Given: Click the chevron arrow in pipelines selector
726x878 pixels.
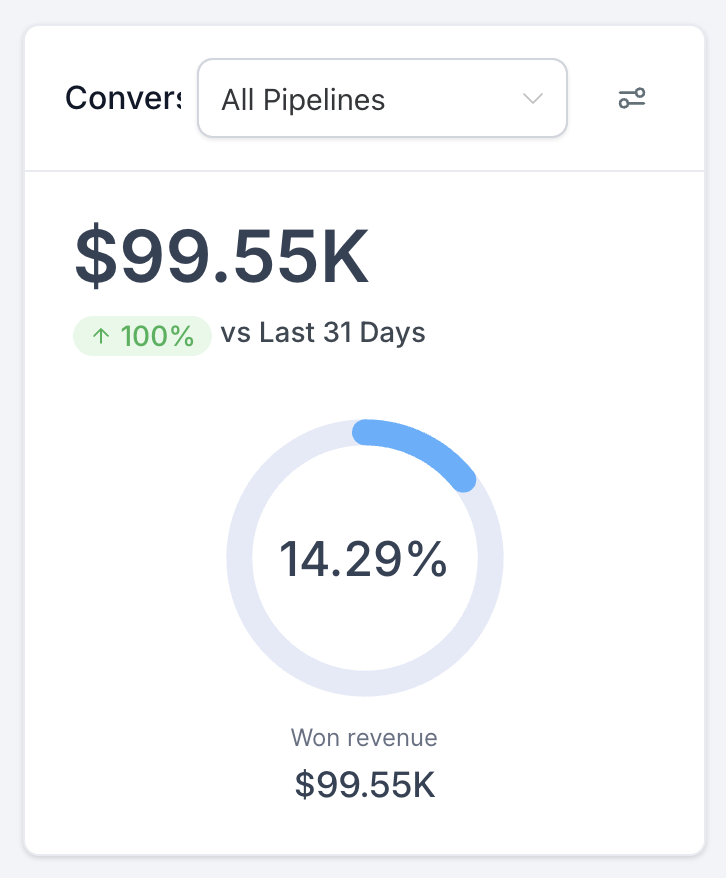Looking at the screenshot, I should (533, 98).
